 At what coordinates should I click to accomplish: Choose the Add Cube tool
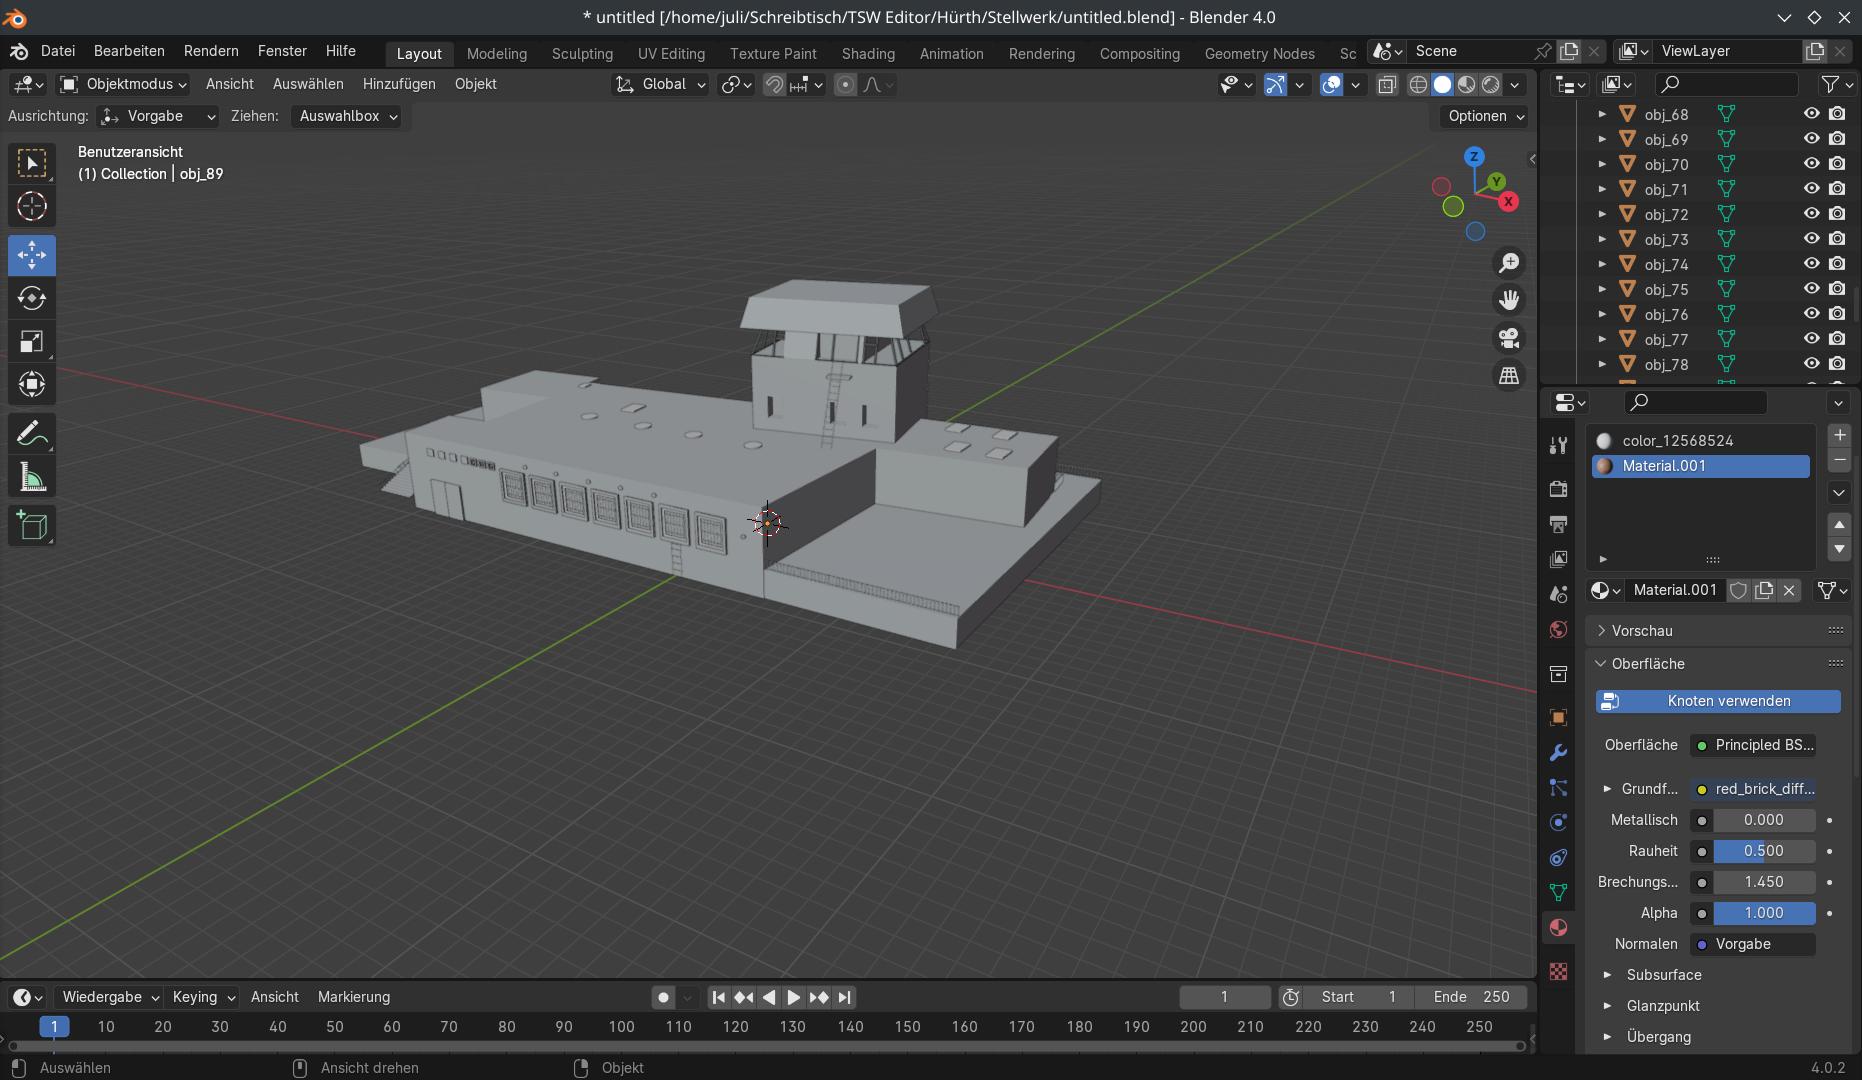(32, 526)
